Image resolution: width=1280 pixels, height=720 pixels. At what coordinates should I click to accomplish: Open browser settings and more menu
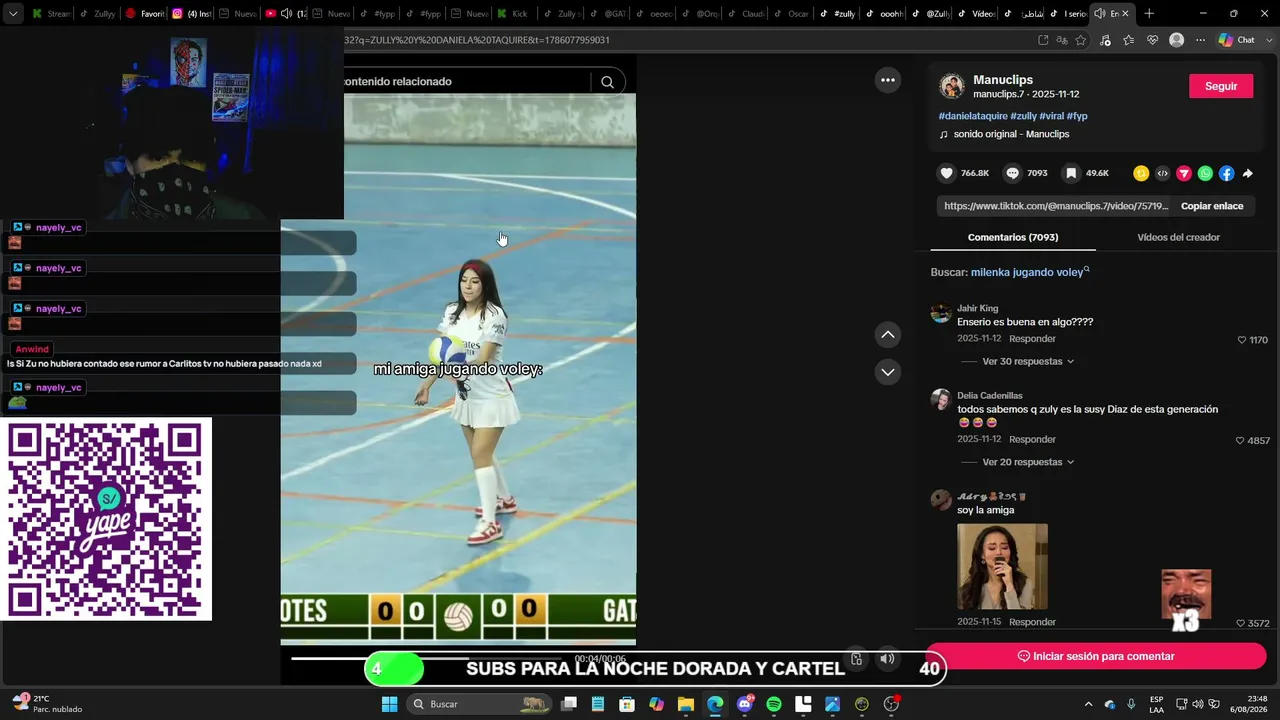[1201, 40]
